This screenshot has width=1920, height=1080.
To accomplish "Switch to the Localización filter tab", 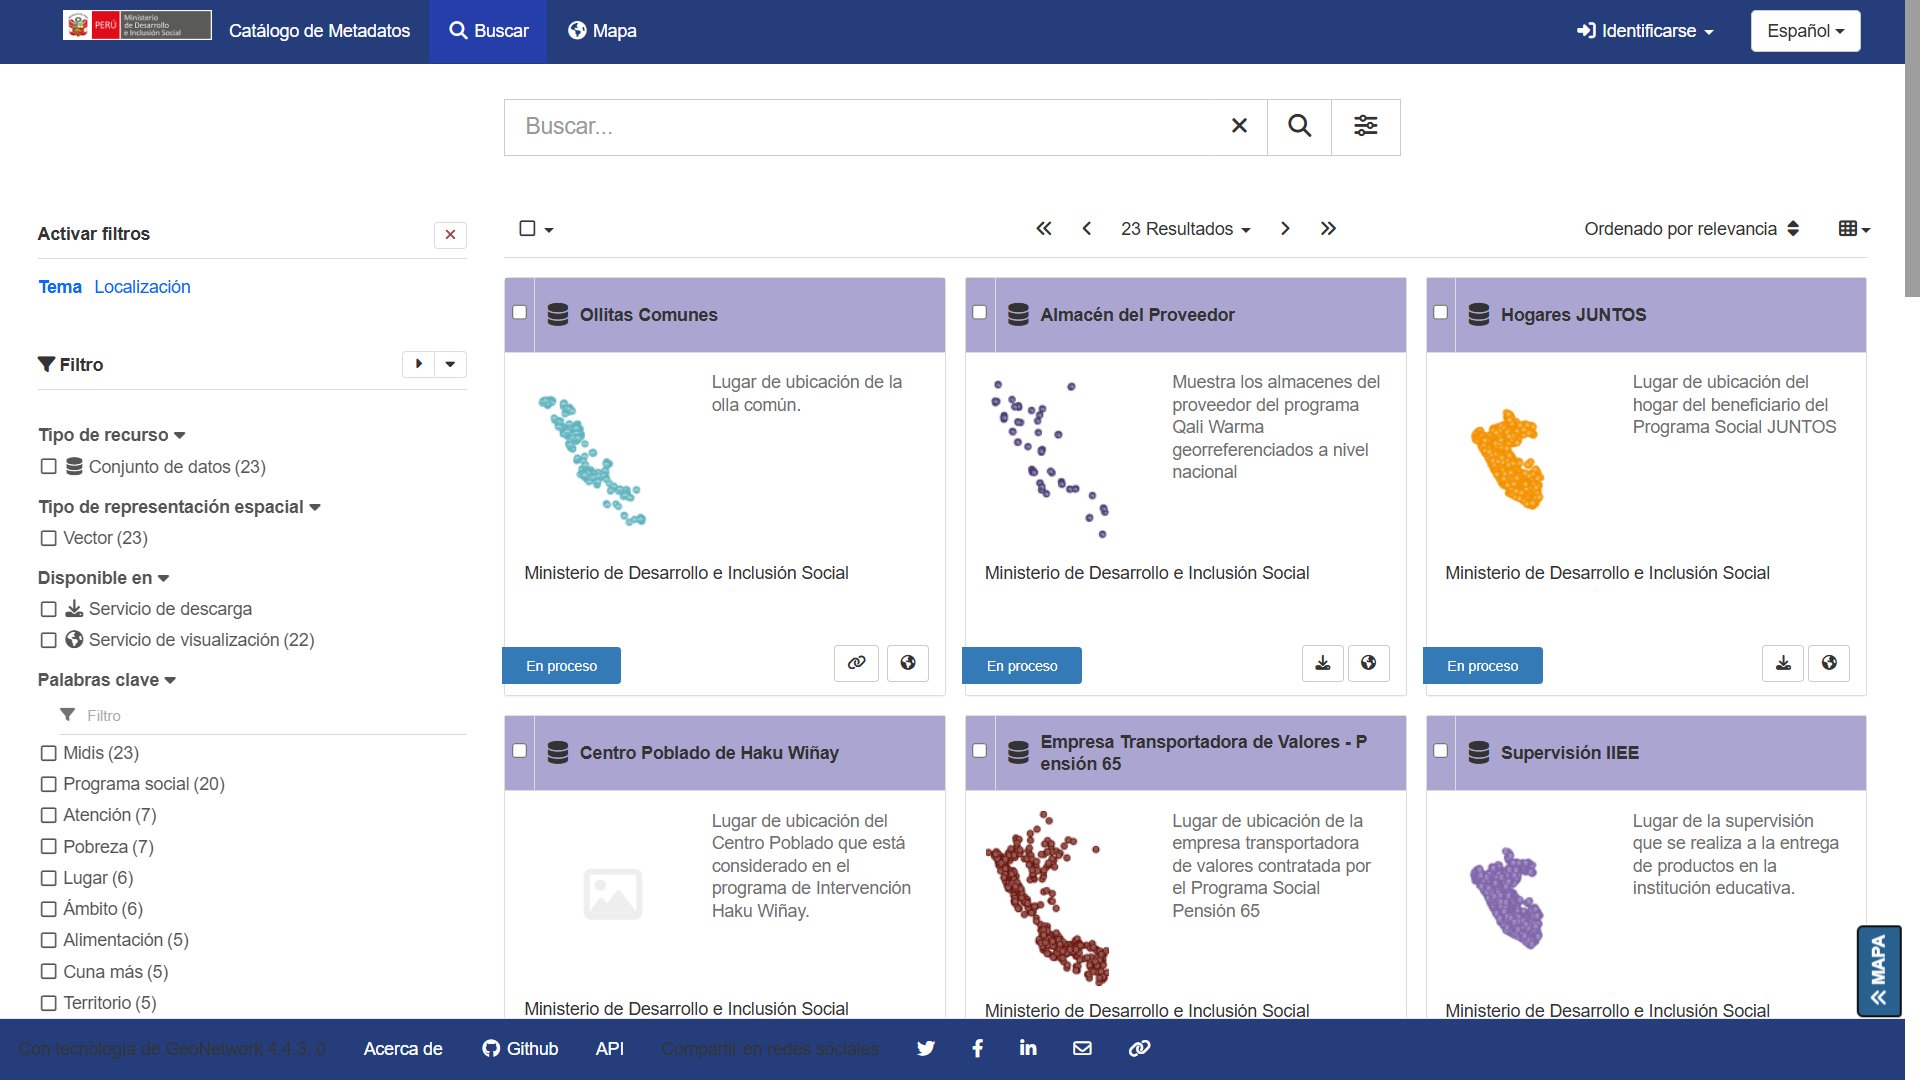I will 142,287.
